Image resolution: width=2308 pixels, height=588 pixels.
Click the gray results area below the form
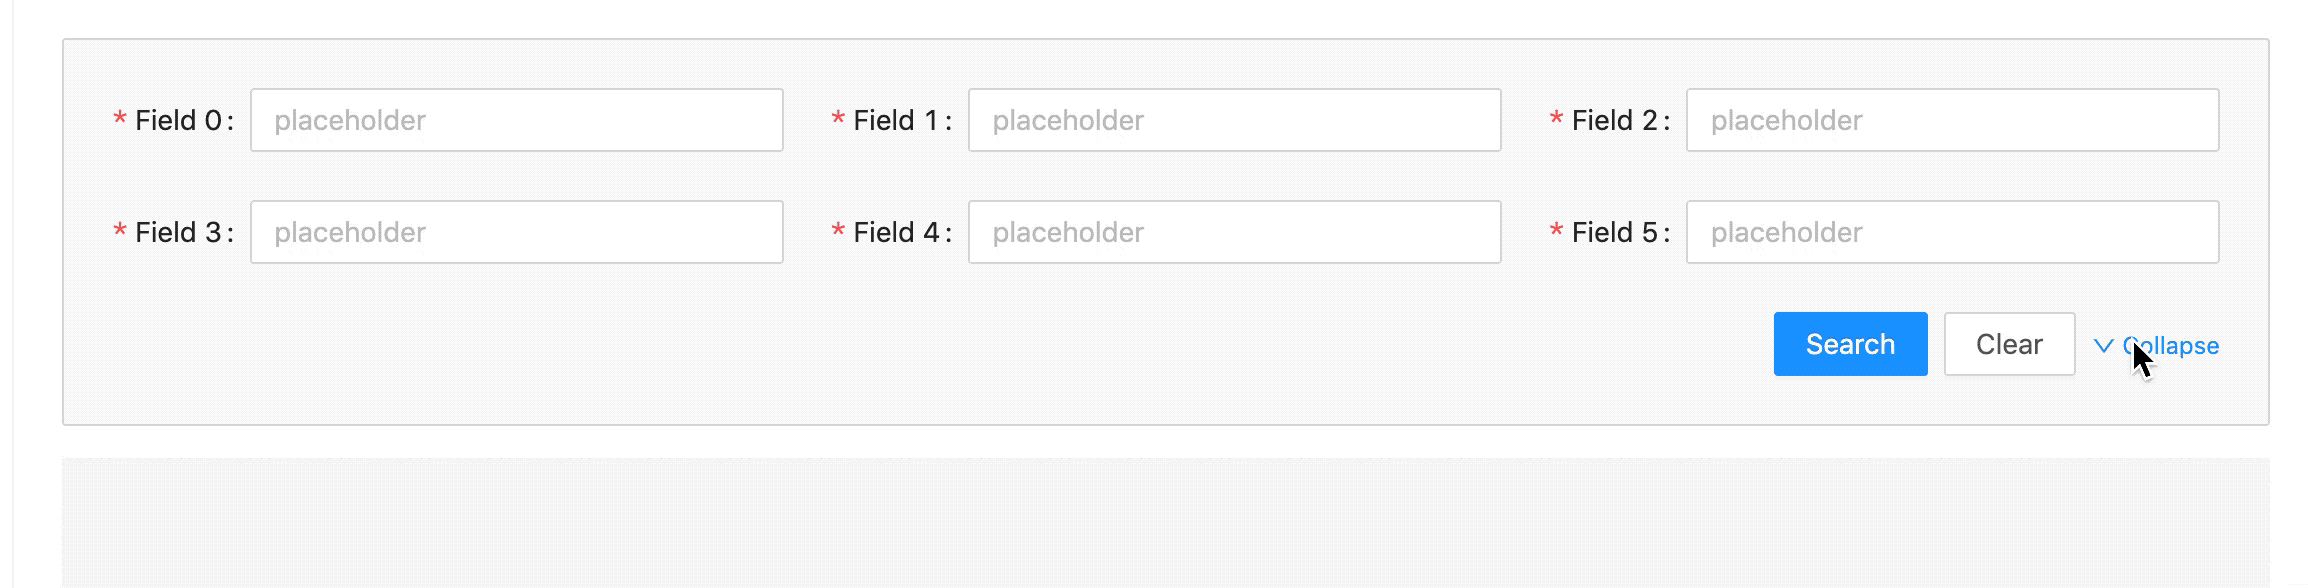click(1165, 522)
